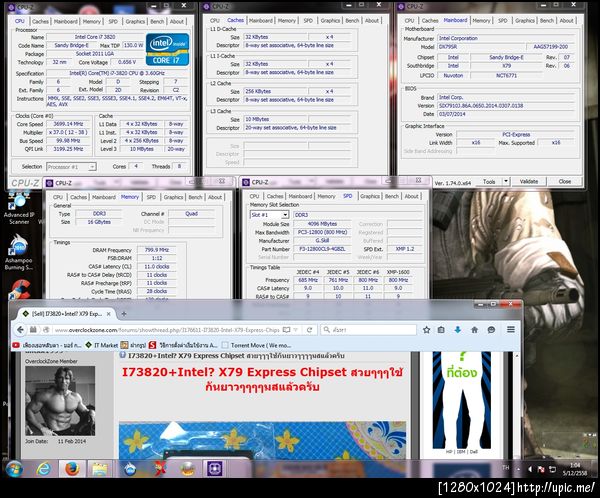Open About tab in Mainboard CPU-Z window

click(x=566, y=21)
